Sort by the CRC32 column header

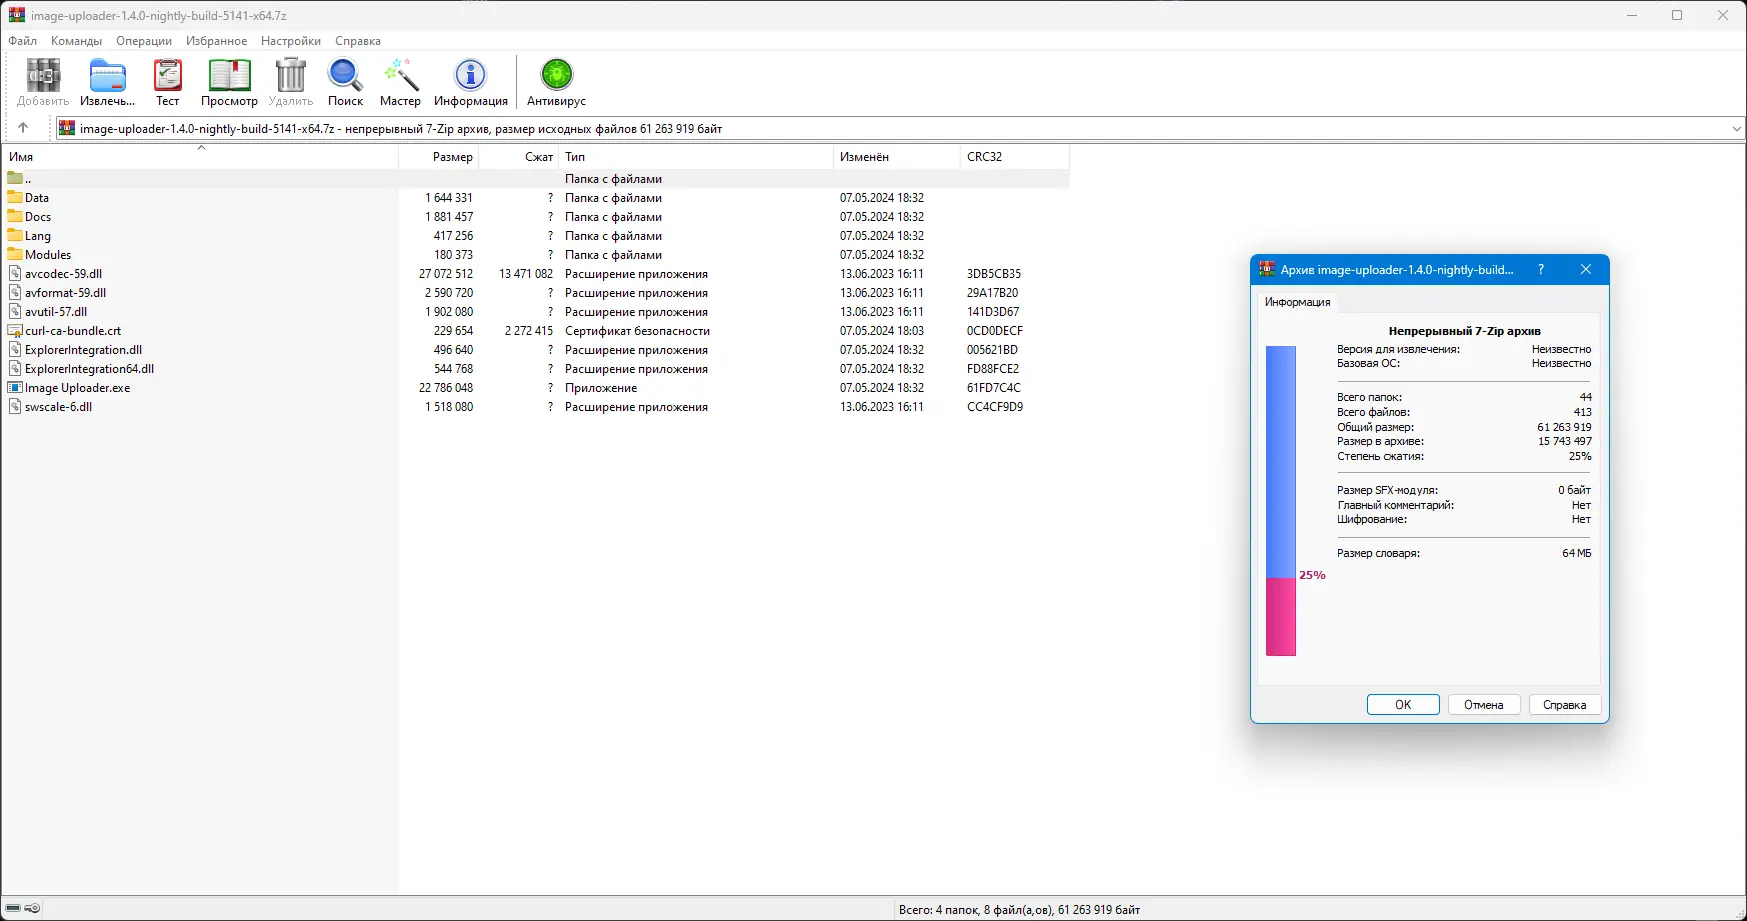click(1015, 157)
